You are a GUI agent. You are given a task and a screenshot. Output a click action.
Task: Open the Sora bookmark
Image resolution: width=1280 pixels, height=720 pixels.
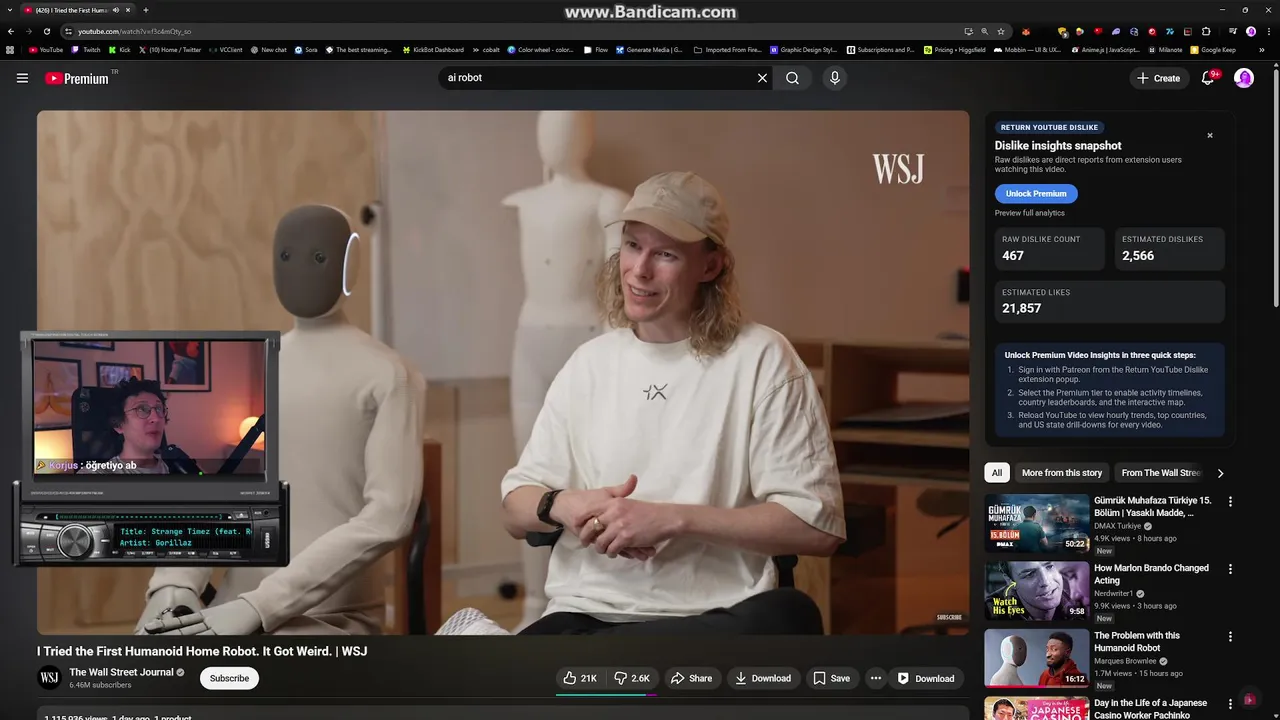(306, 49)
